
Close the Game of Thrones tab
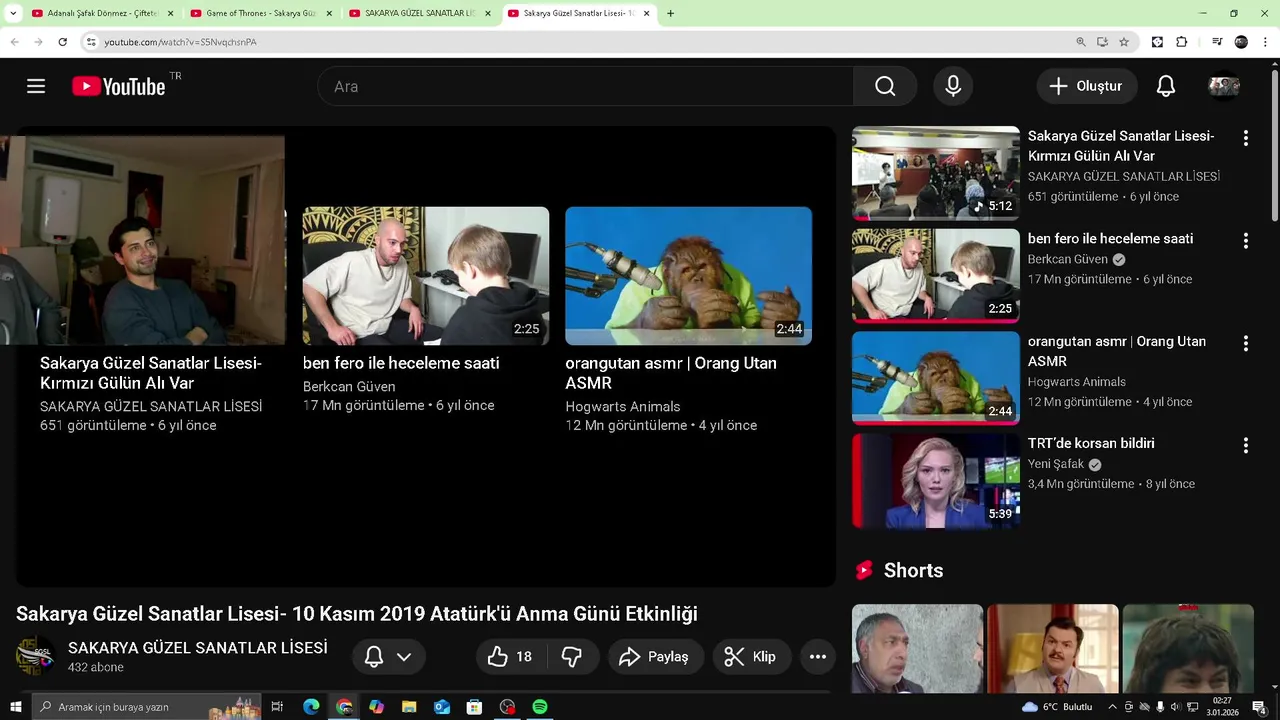point(329,13)
